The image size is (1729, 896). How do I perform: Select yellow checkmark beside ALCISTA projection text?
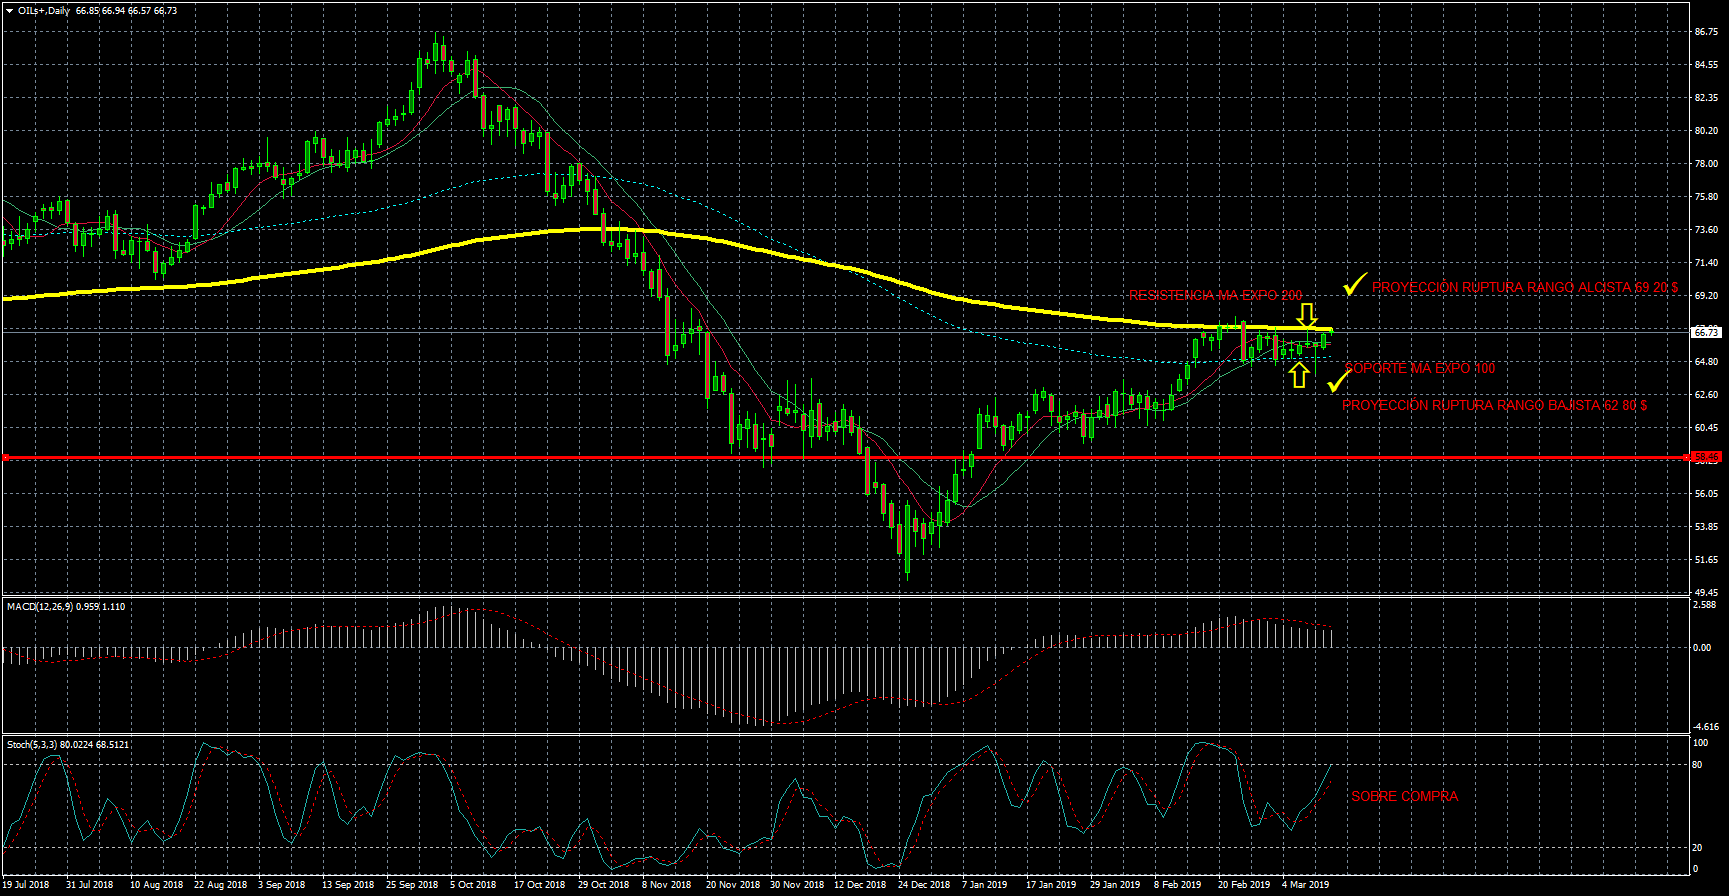[1354, 285]
